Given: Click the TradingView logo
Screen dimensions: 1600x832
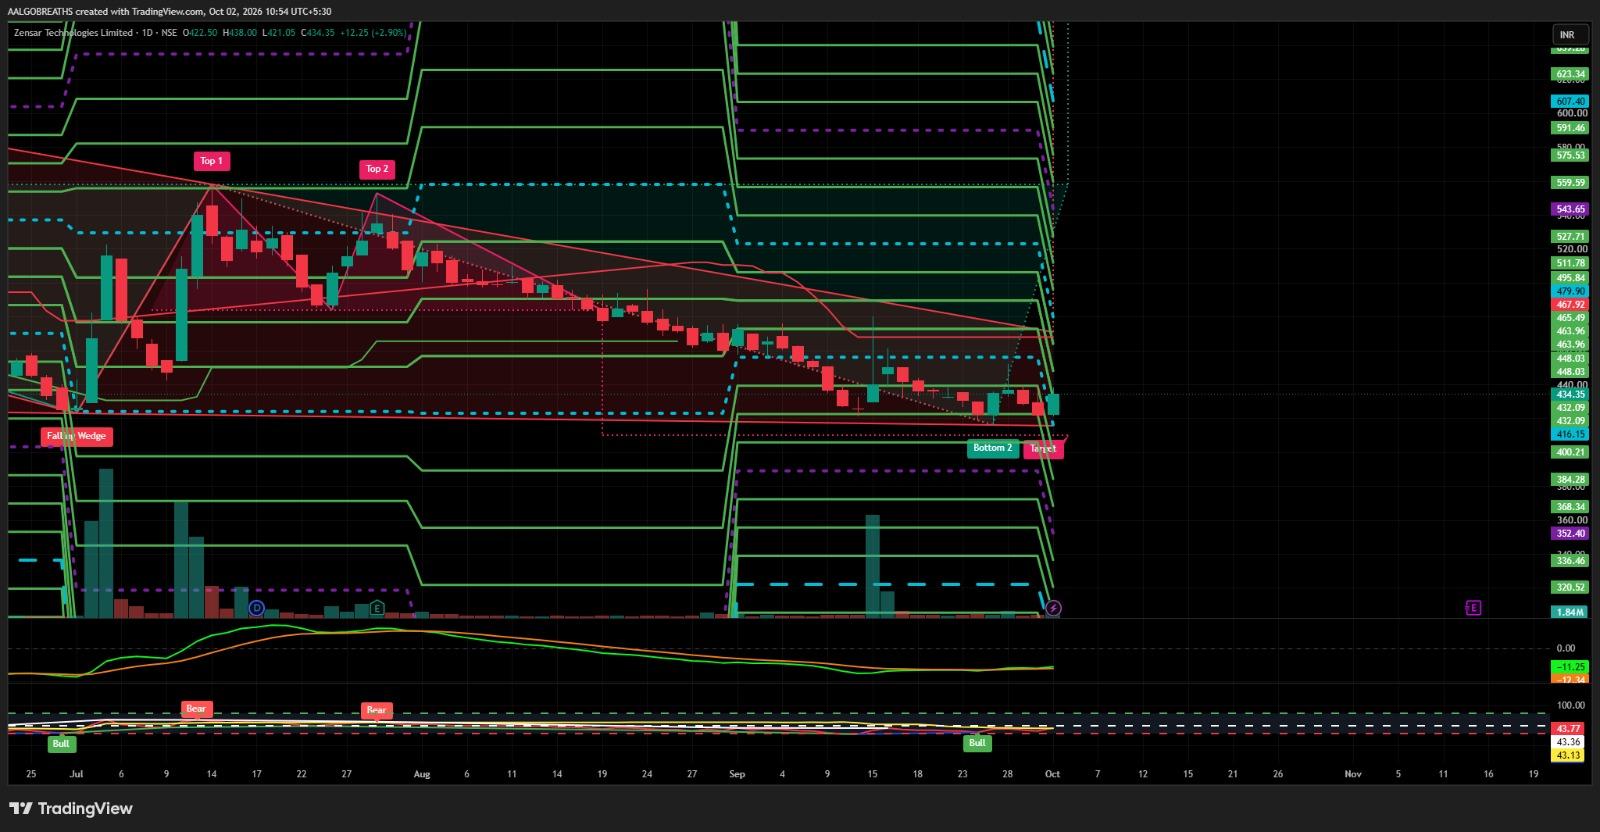Looking at the screenshot, I should 71,808.
